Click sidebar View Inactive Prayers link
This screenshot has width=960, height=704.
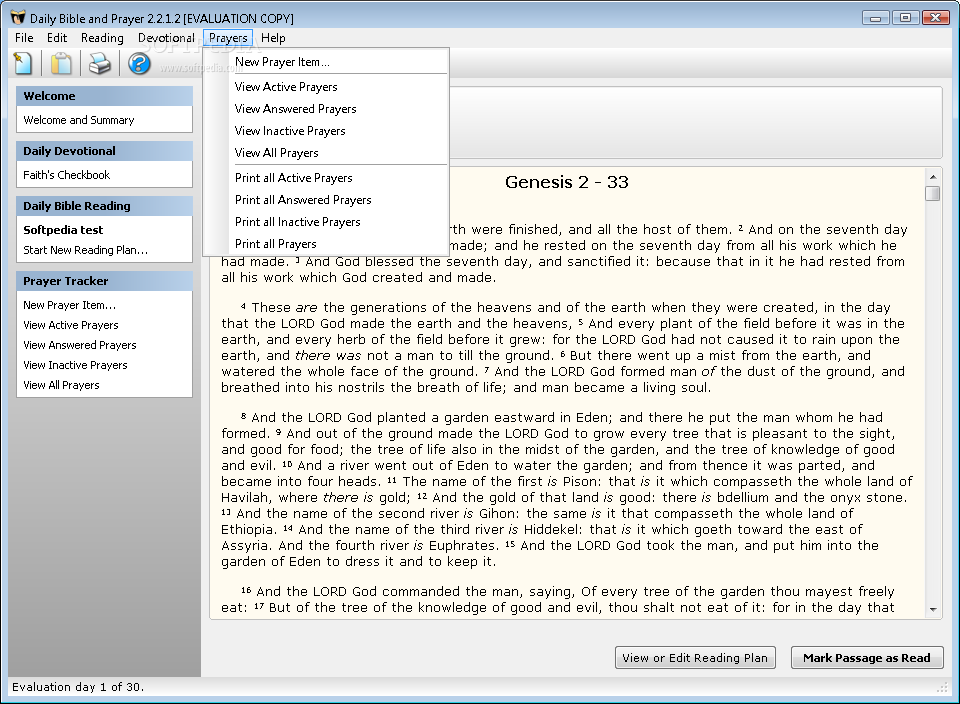(75, 365)
